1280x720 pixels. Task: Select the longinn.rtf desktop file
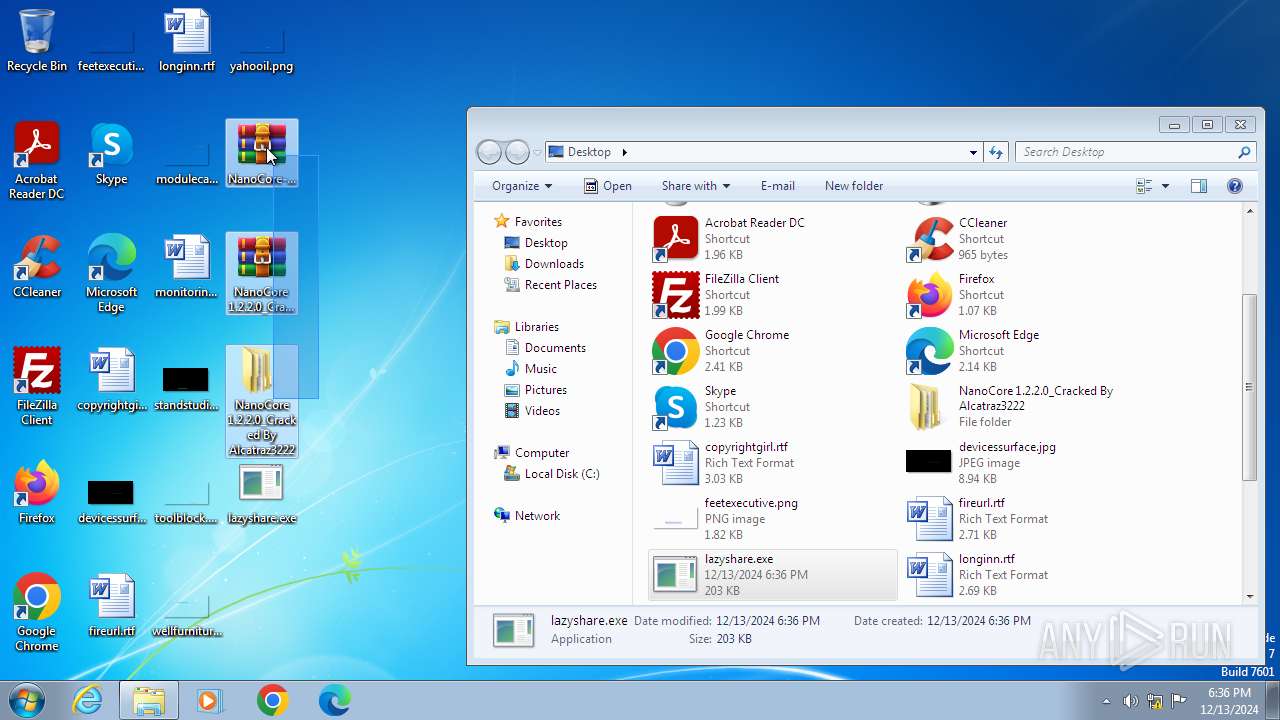click(x=187, y=41)
